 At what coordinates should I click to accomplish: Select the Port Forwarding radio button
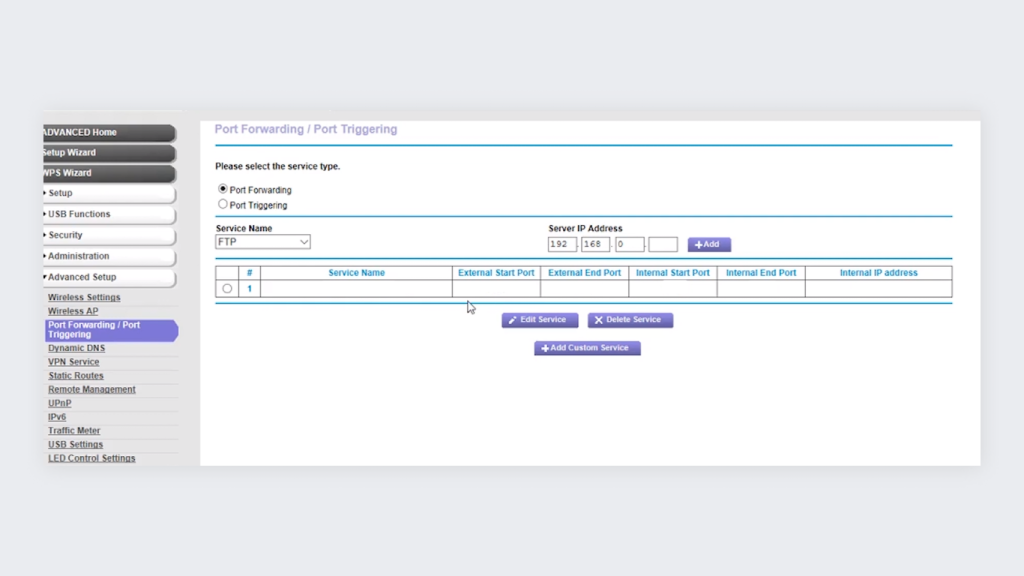click(x=223, y=189)
